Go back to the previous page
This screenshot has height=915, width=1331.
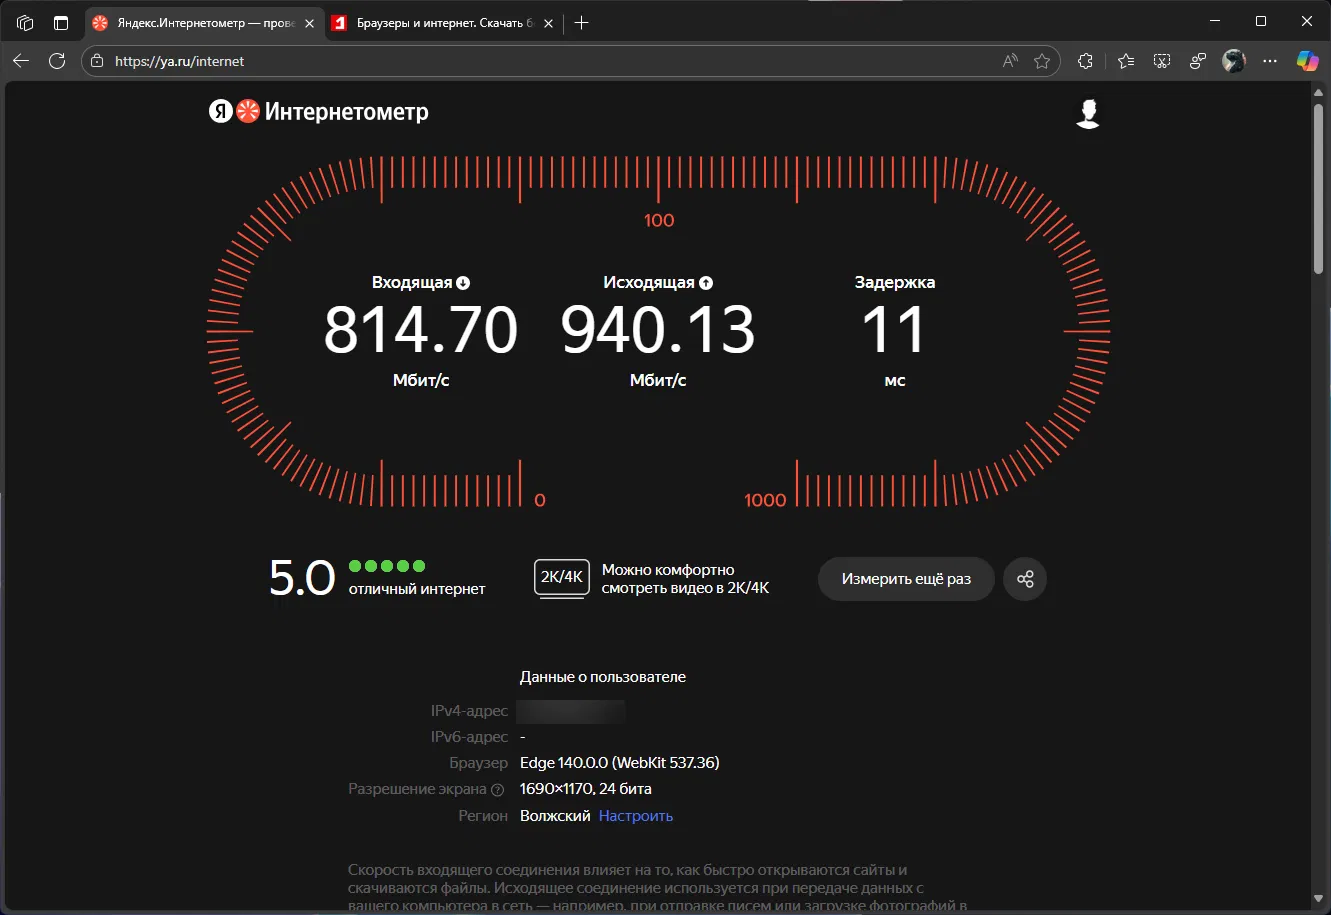(x=21, y=61)
